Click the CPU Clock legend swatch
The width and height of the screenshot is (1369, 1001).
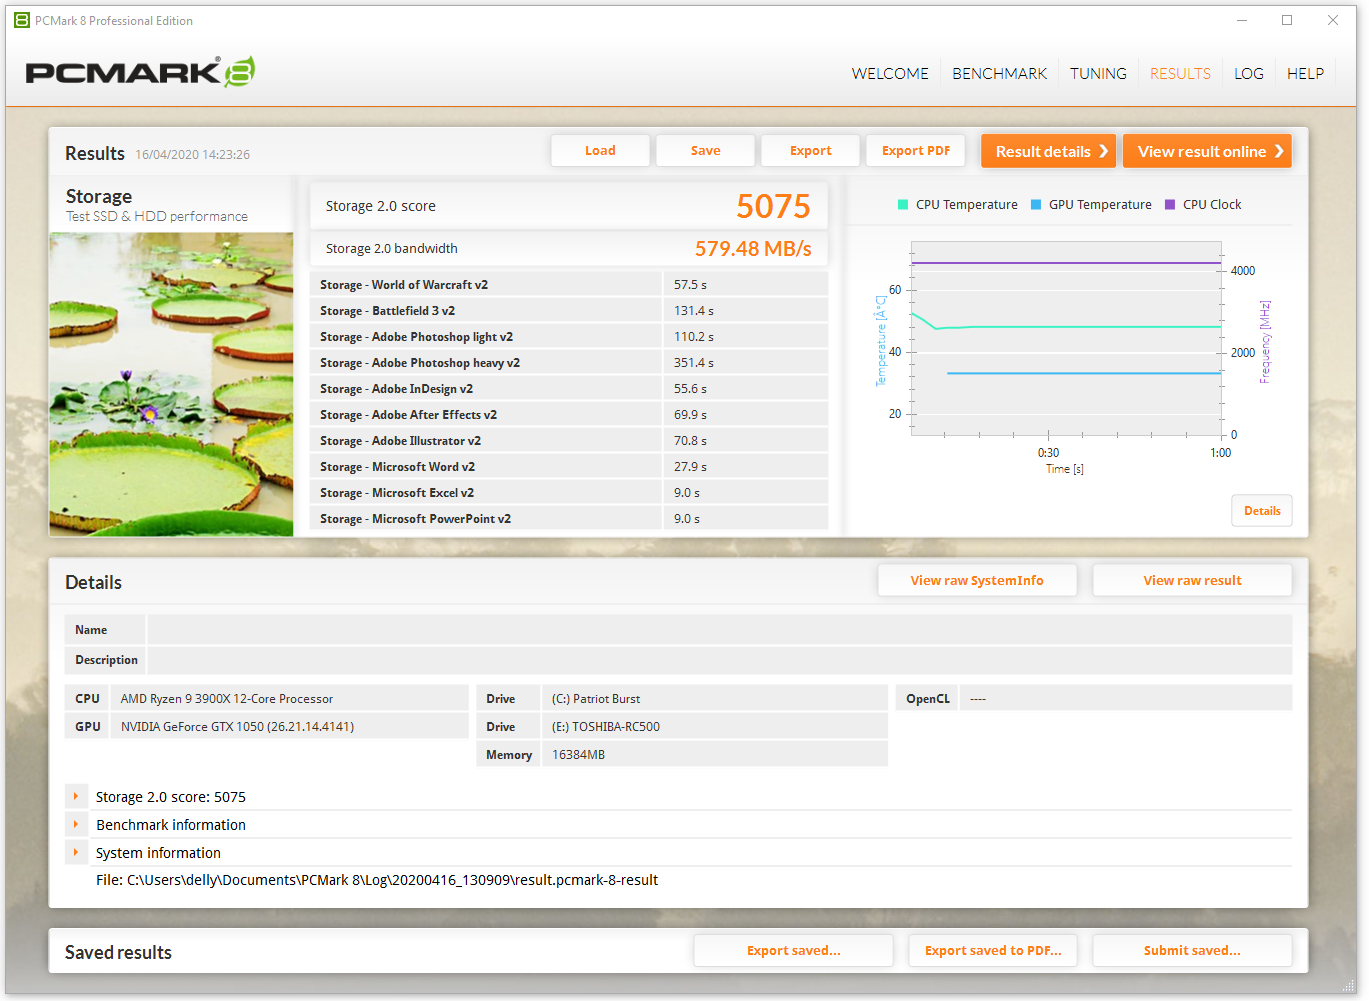1170,205
